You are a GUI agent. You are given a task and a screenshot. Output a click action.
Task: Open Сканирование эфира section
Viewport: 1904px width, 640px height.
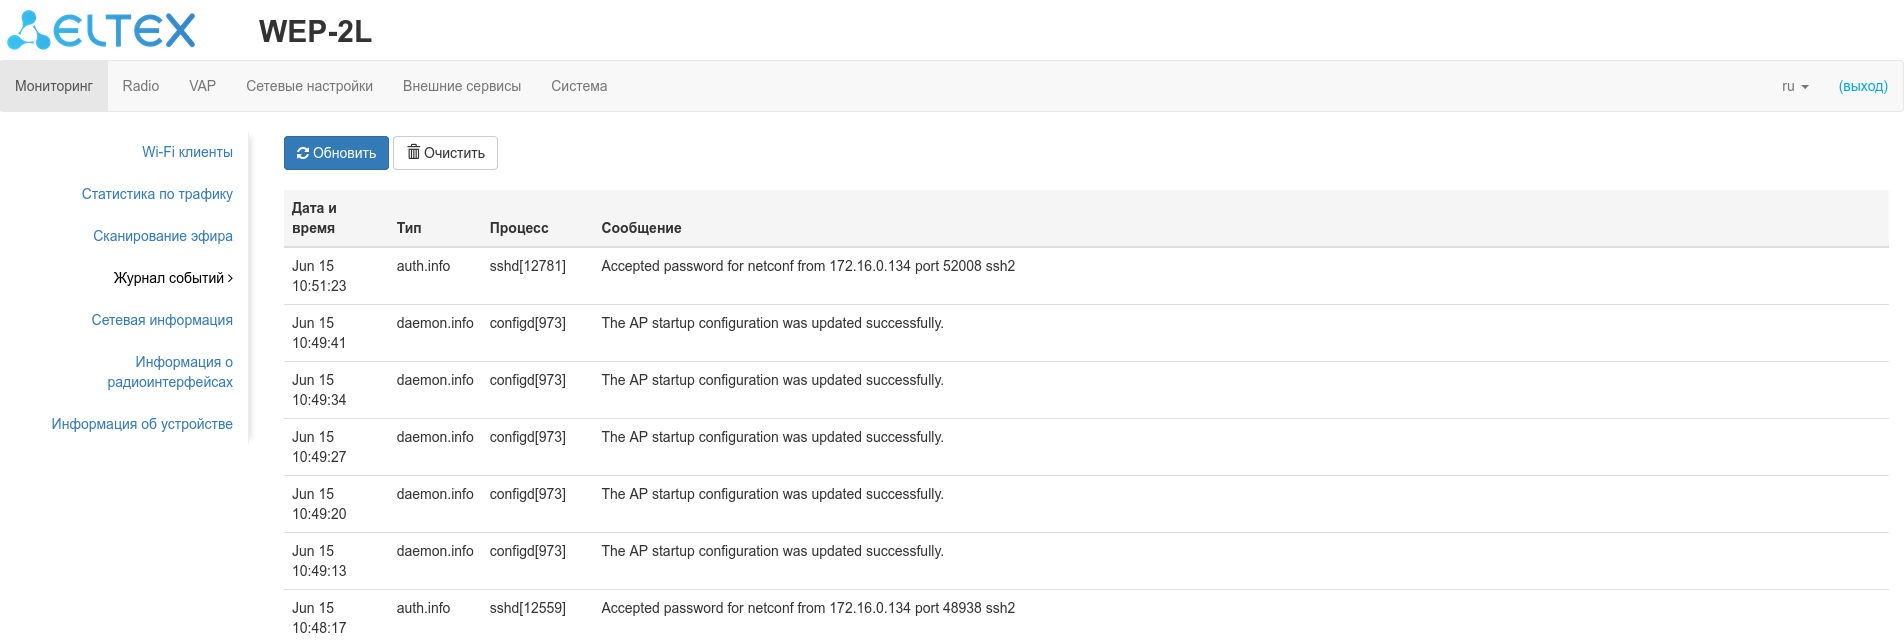point(163,236)
